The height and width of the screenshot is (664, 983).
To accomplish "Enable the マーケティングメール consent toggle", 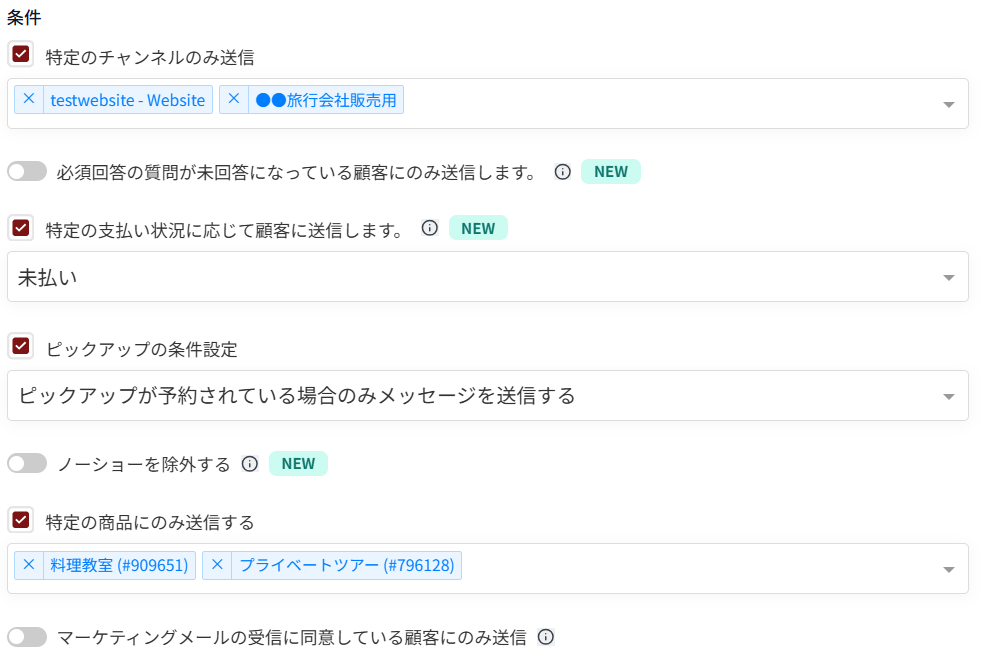I will [27, 637].
